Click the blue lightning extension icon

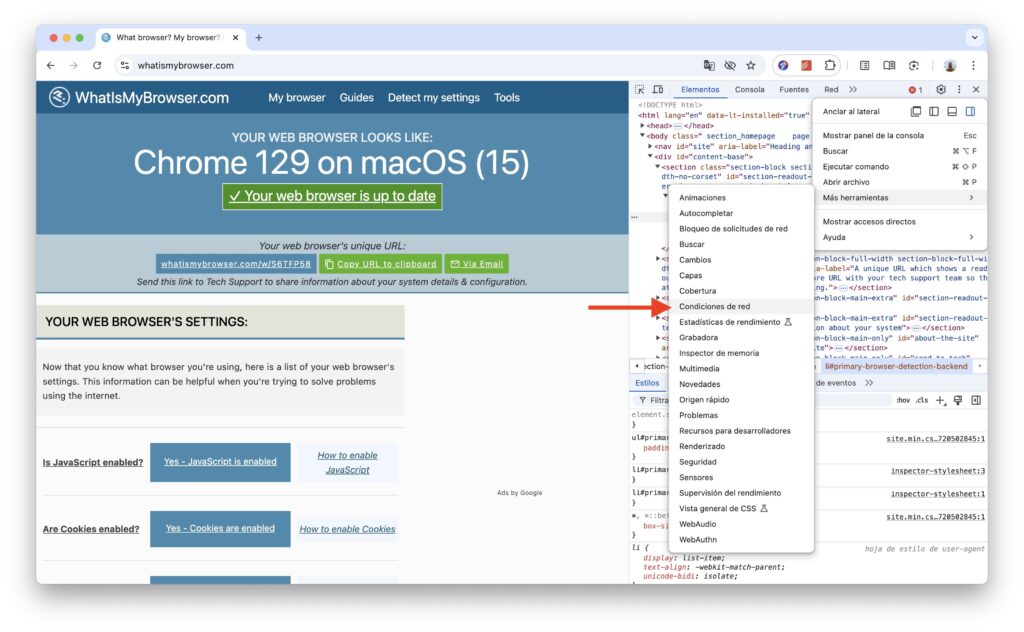coord(783,65)
